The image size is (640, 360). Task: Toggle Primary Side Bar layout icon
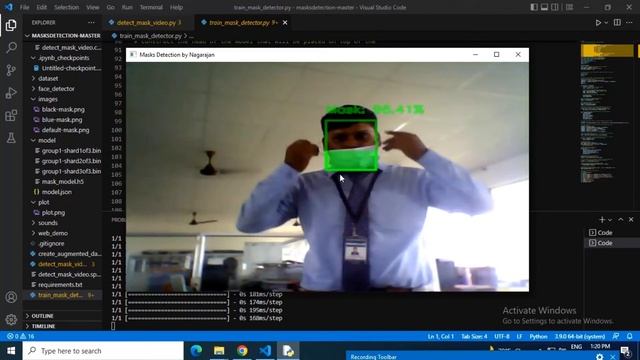click(534, 7)
